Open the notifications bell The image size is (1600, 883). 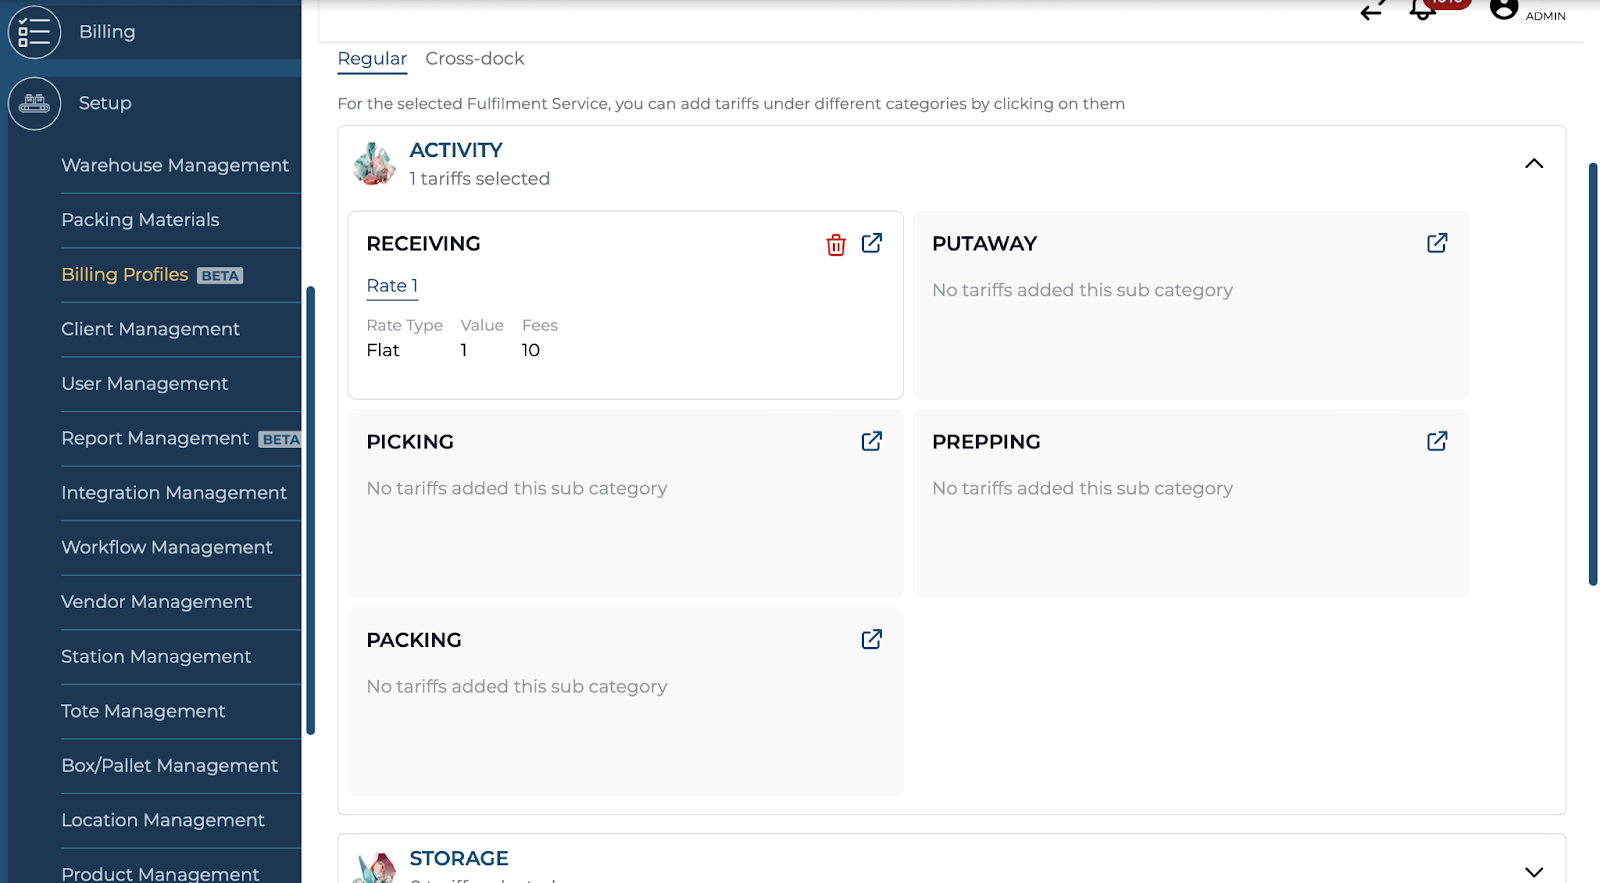click(x=1422, y=10)
